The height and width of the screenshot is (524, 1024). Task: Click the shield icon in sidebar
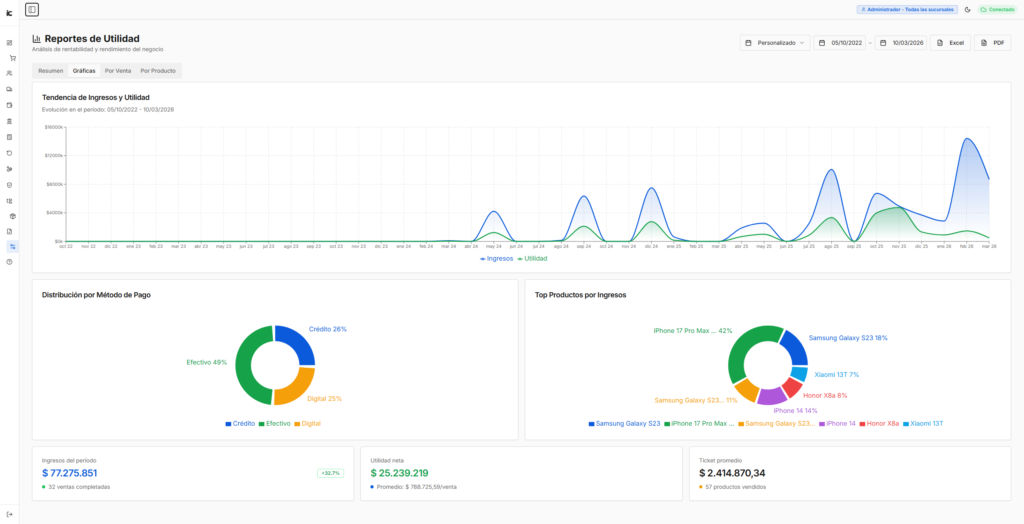(10, 184)
